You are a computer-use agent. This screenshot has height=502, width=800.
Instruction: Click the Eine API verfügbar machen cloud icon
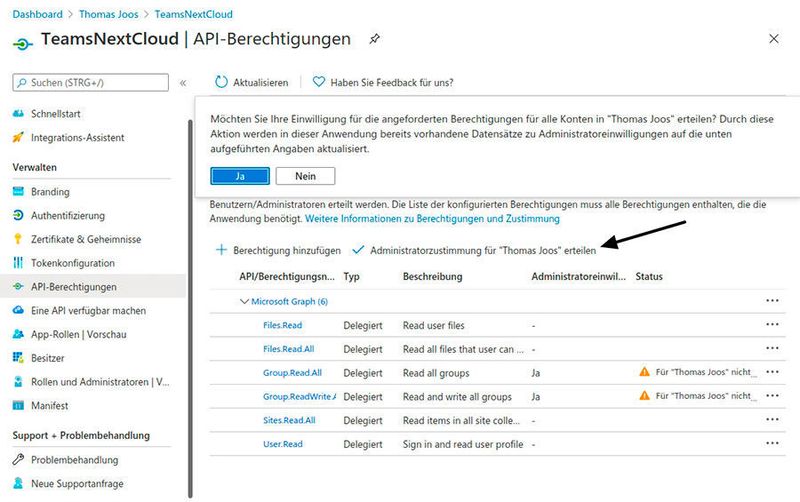pyautogui.click(x=18, y=310)
